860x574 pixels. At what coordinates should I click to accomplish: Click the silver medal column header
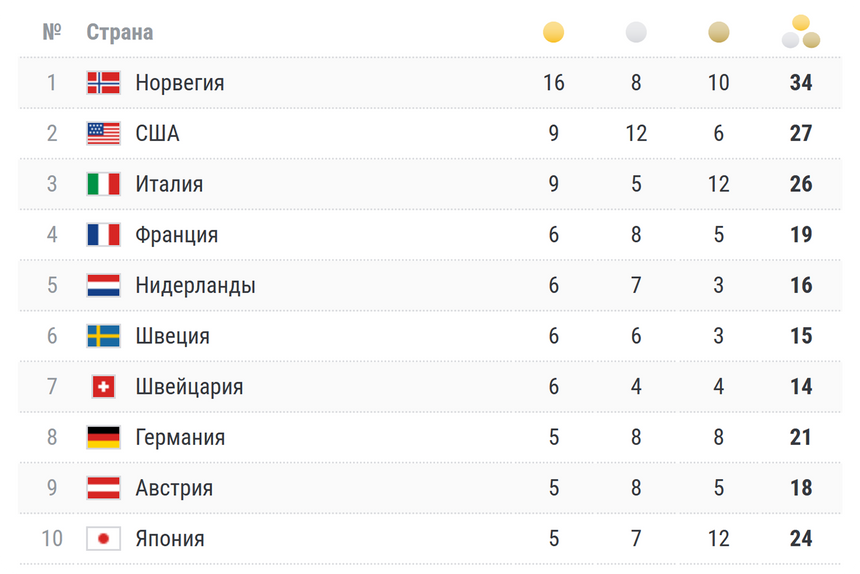[636, 33]
